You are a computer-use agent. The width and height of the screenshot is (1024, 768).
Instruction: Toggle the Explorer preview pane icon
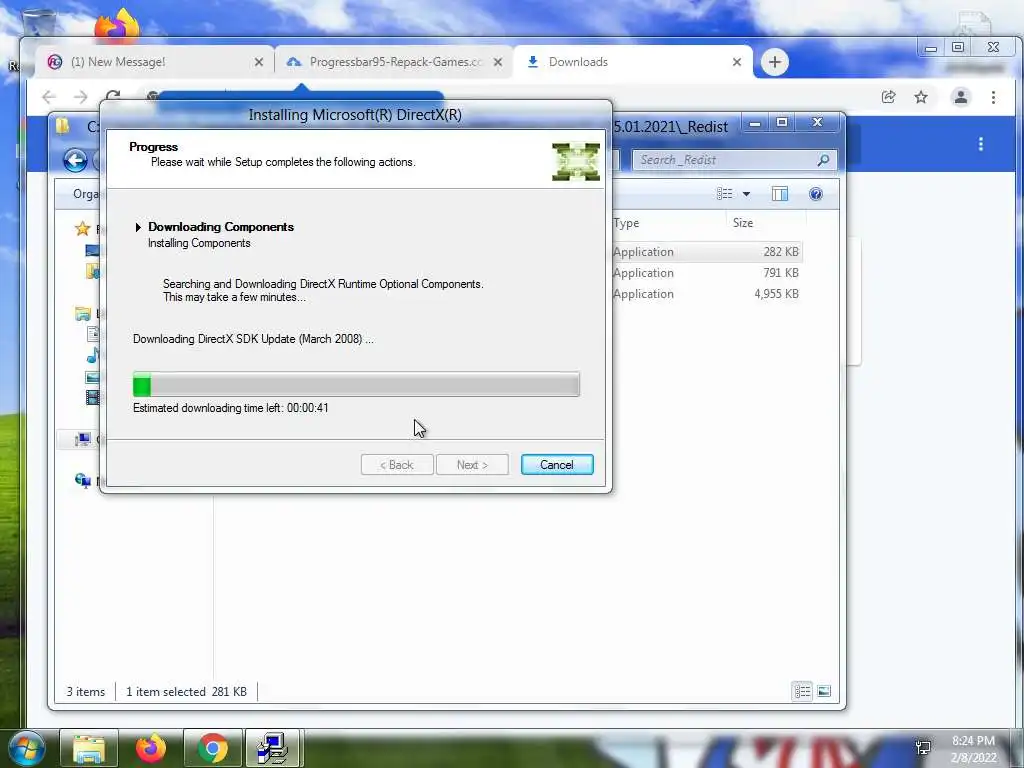780,194
